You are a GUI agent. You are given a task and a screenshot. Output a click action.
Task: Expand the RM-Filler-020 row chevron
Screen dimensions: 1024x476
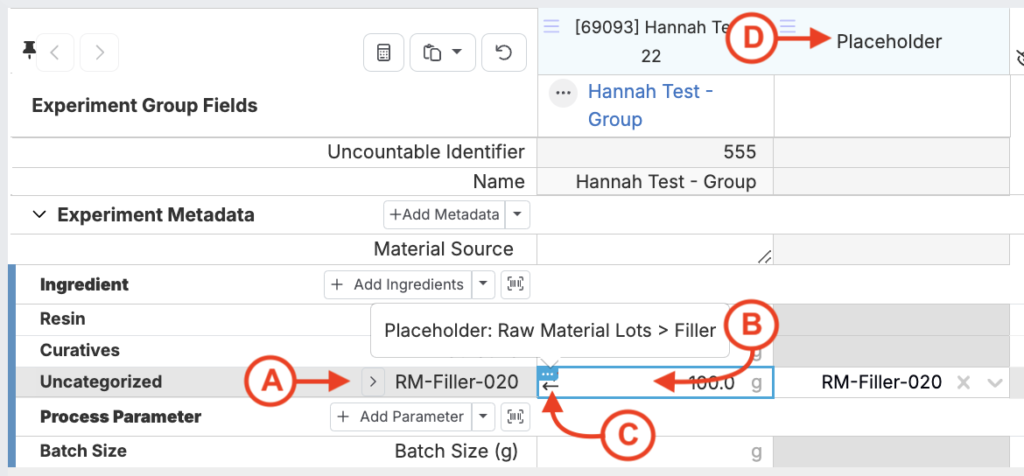[x=373, y=382]
